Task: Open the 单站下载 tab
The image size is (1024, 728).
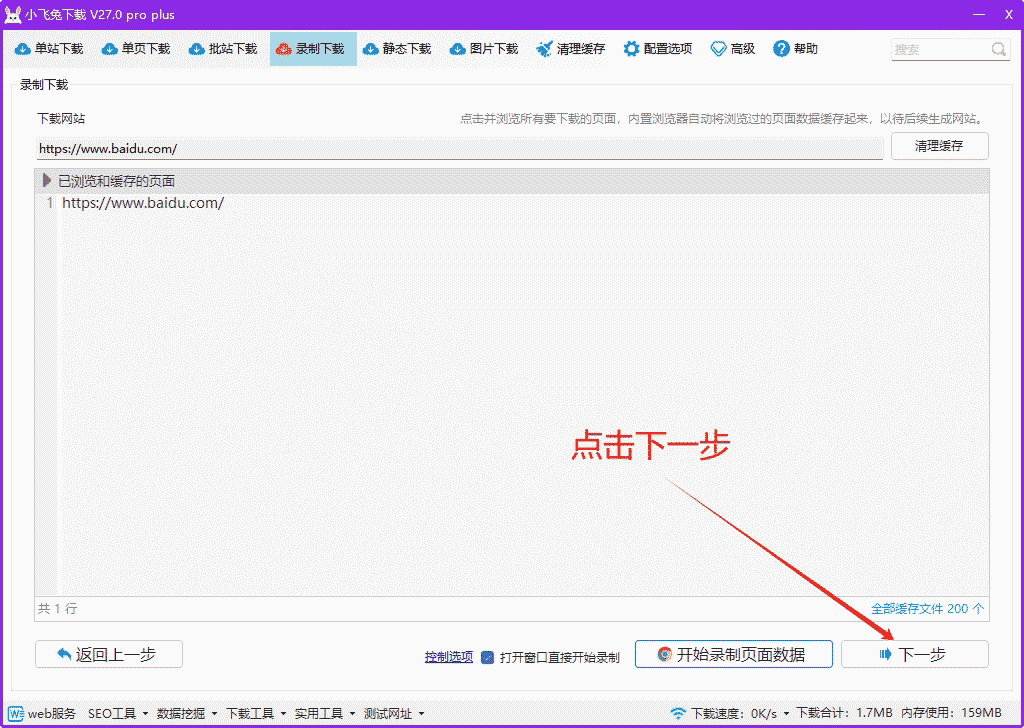Action: click(x=49, y=49)
